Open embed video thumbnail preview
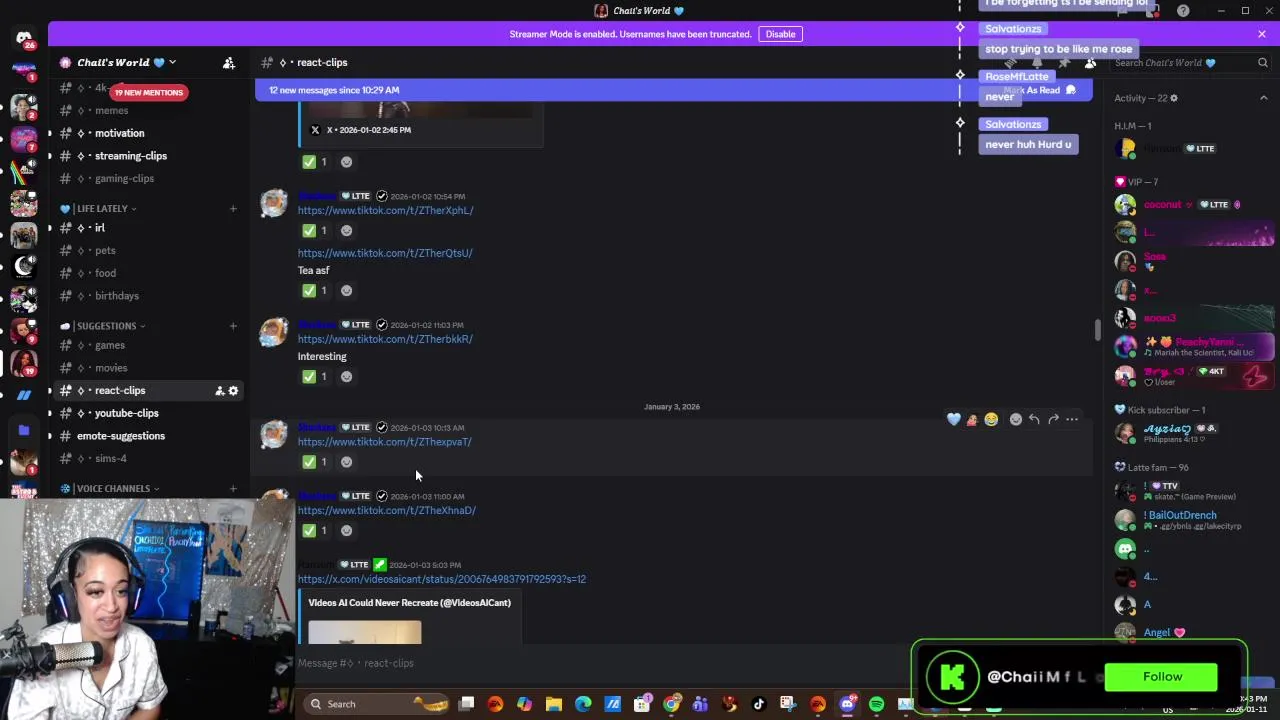This screenshot has height=720, width=1280. tap(365, 632)
